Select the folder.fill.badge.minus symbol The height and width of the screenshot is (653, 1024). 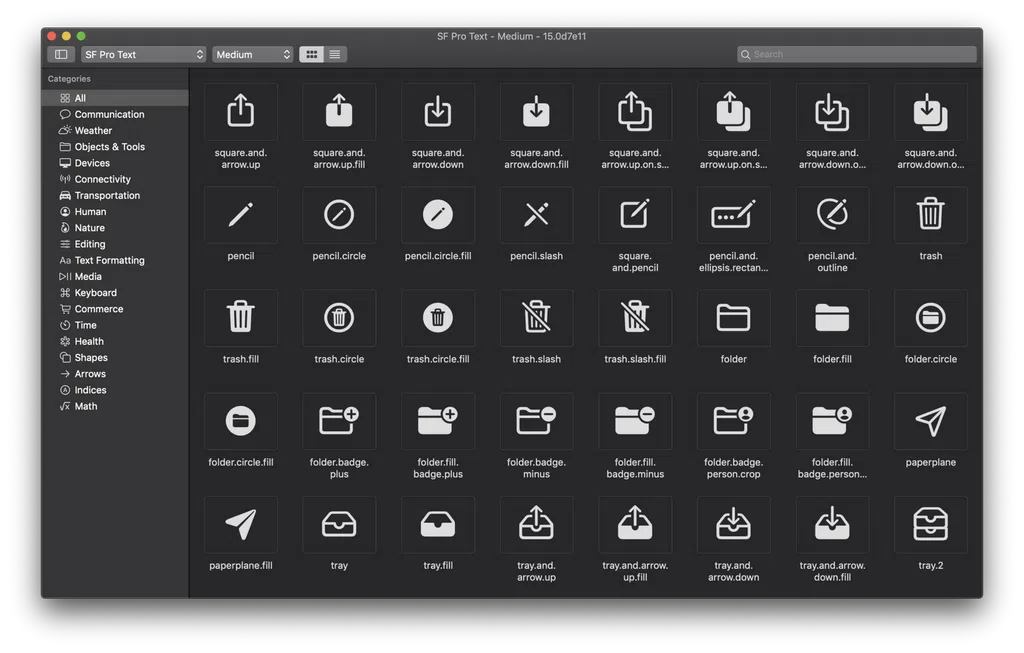pyautogui.click(x=635, y=421)
